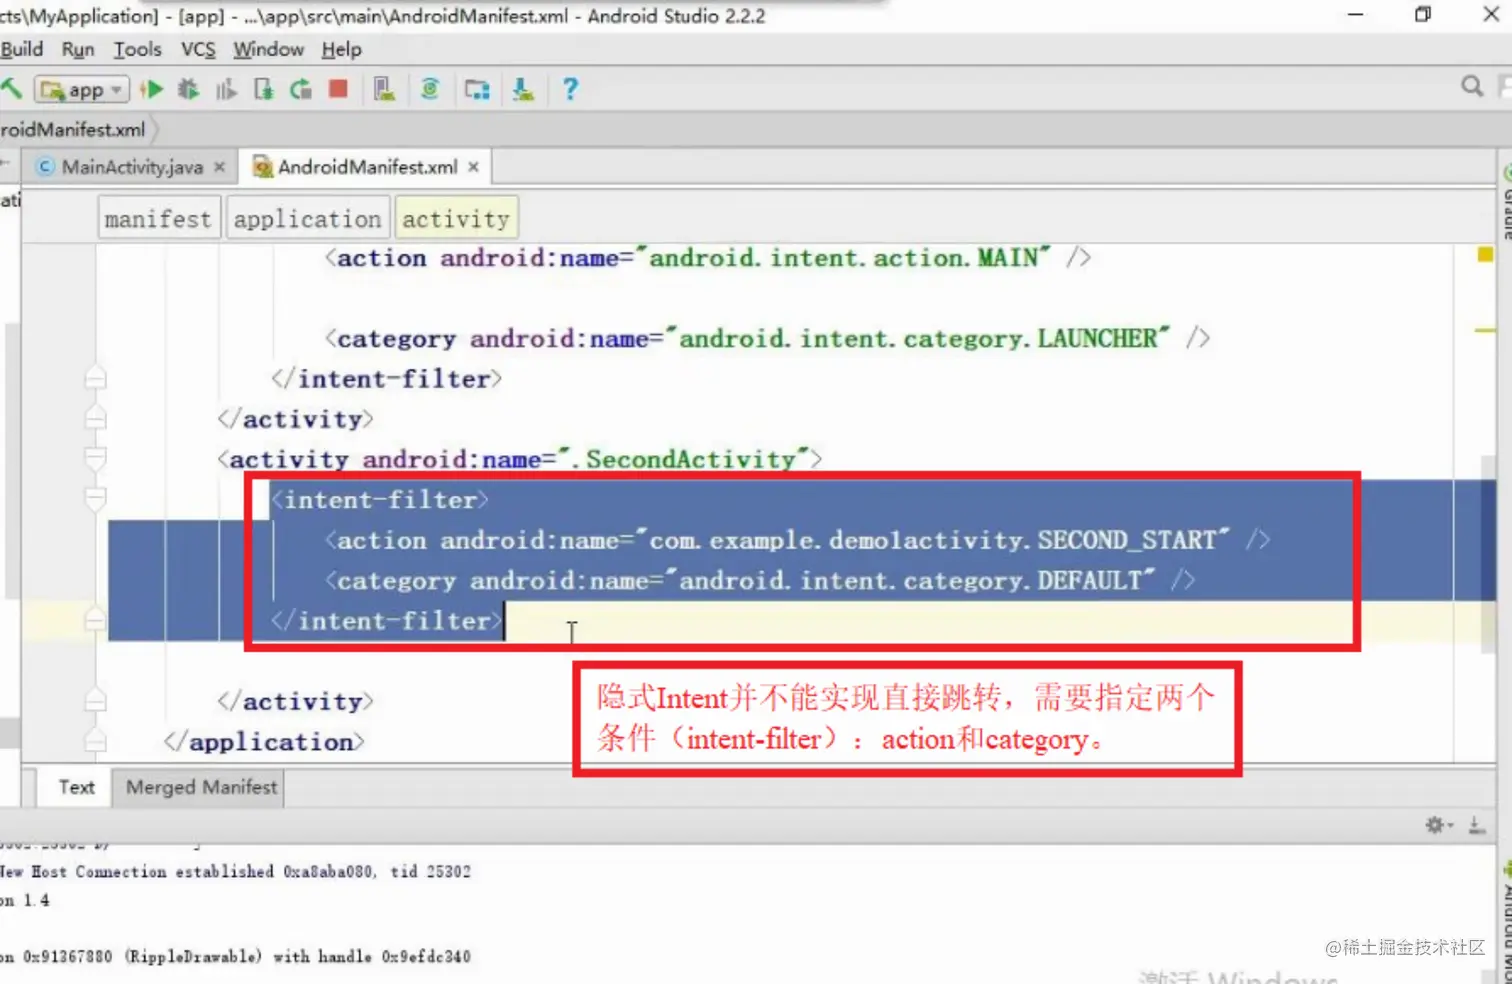Click the Search Everywhere magnifier icon
The height and width of the screenshot is (984, 1512).
(x=1472, y=86)
